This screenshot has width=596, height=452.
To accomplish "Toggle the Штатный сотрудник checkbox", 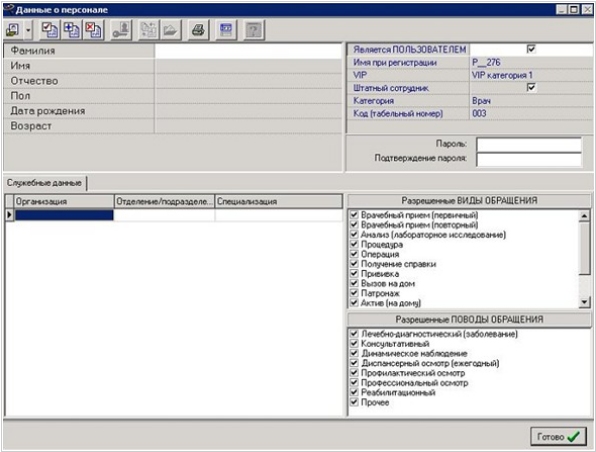I will point(531,88).
